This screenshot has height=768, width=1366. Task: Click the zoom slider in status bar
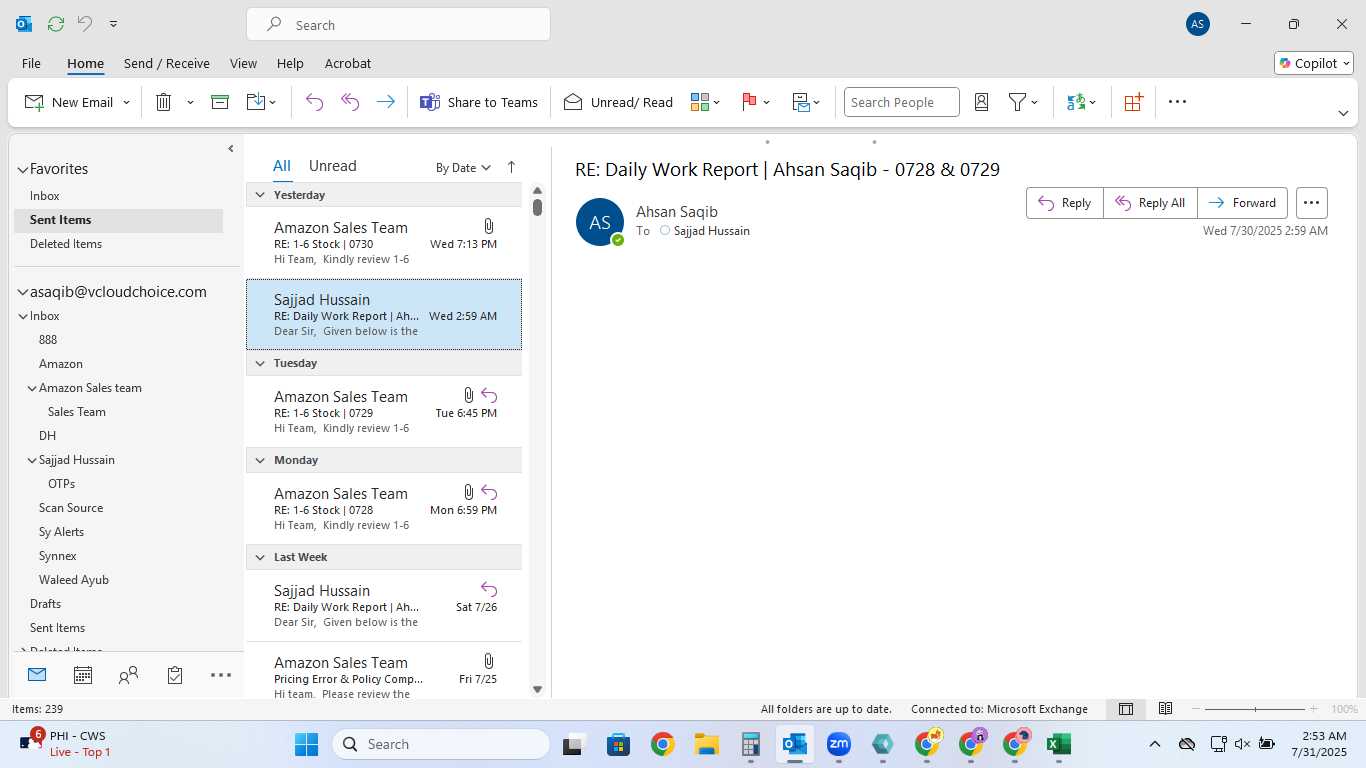pos(1255,709)
